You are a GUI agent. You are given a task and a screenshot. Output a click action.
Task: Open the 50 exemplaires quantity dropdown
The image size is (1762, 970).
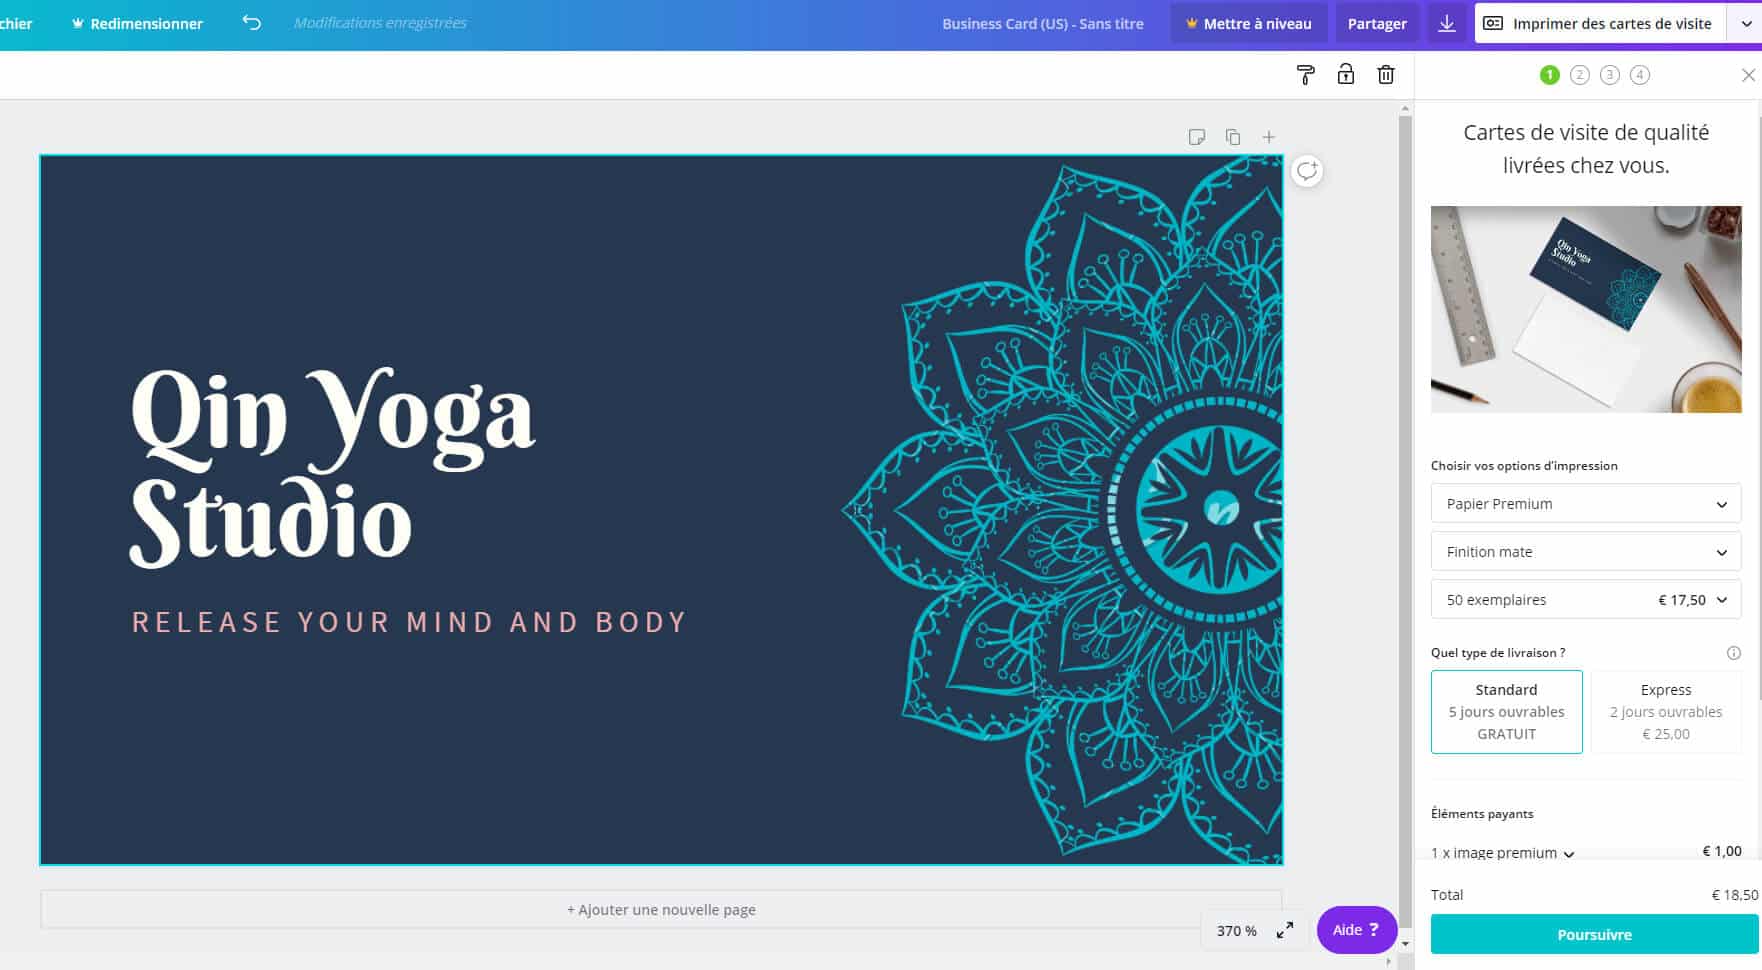coord(1586,600)
